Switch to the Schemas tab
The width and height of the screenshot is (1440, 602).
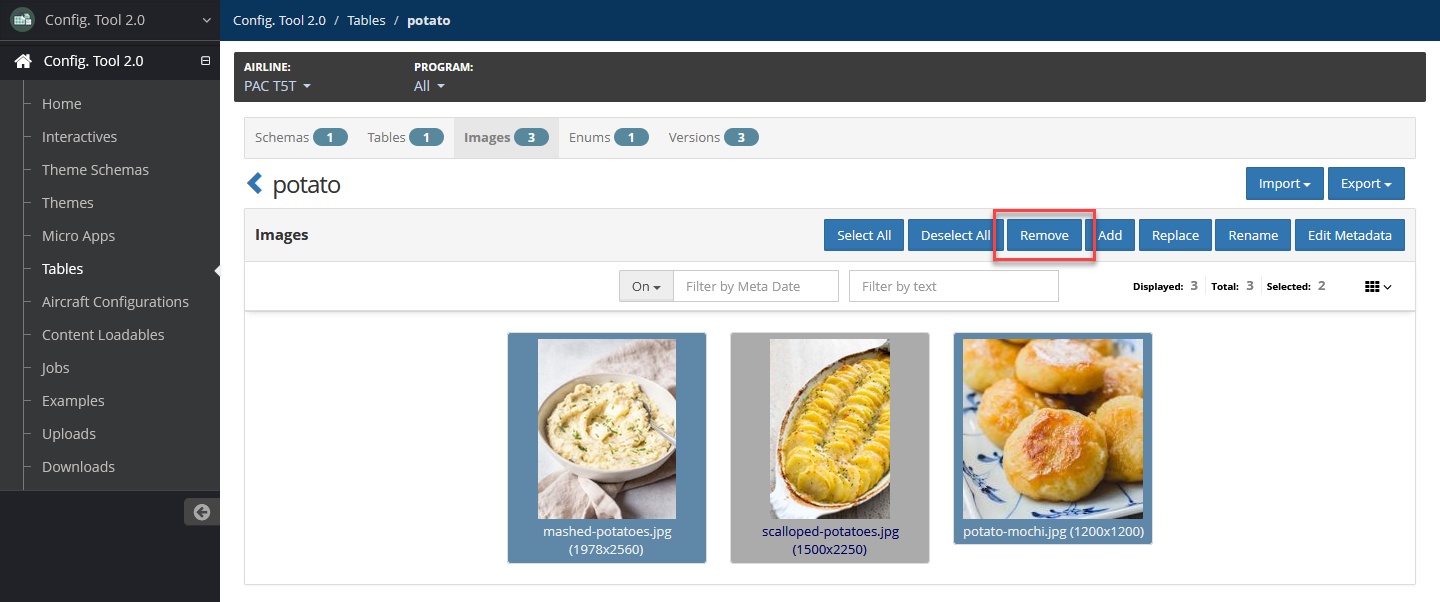click(301, 137)
